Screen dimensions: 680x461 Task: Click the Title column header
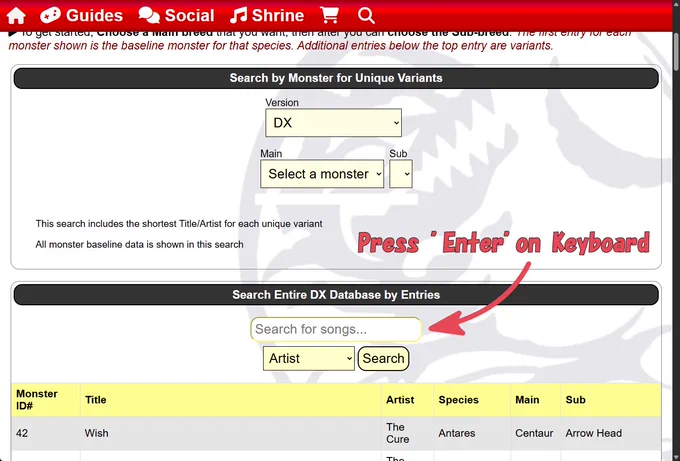pyautogui.click(x=231, y=399)
